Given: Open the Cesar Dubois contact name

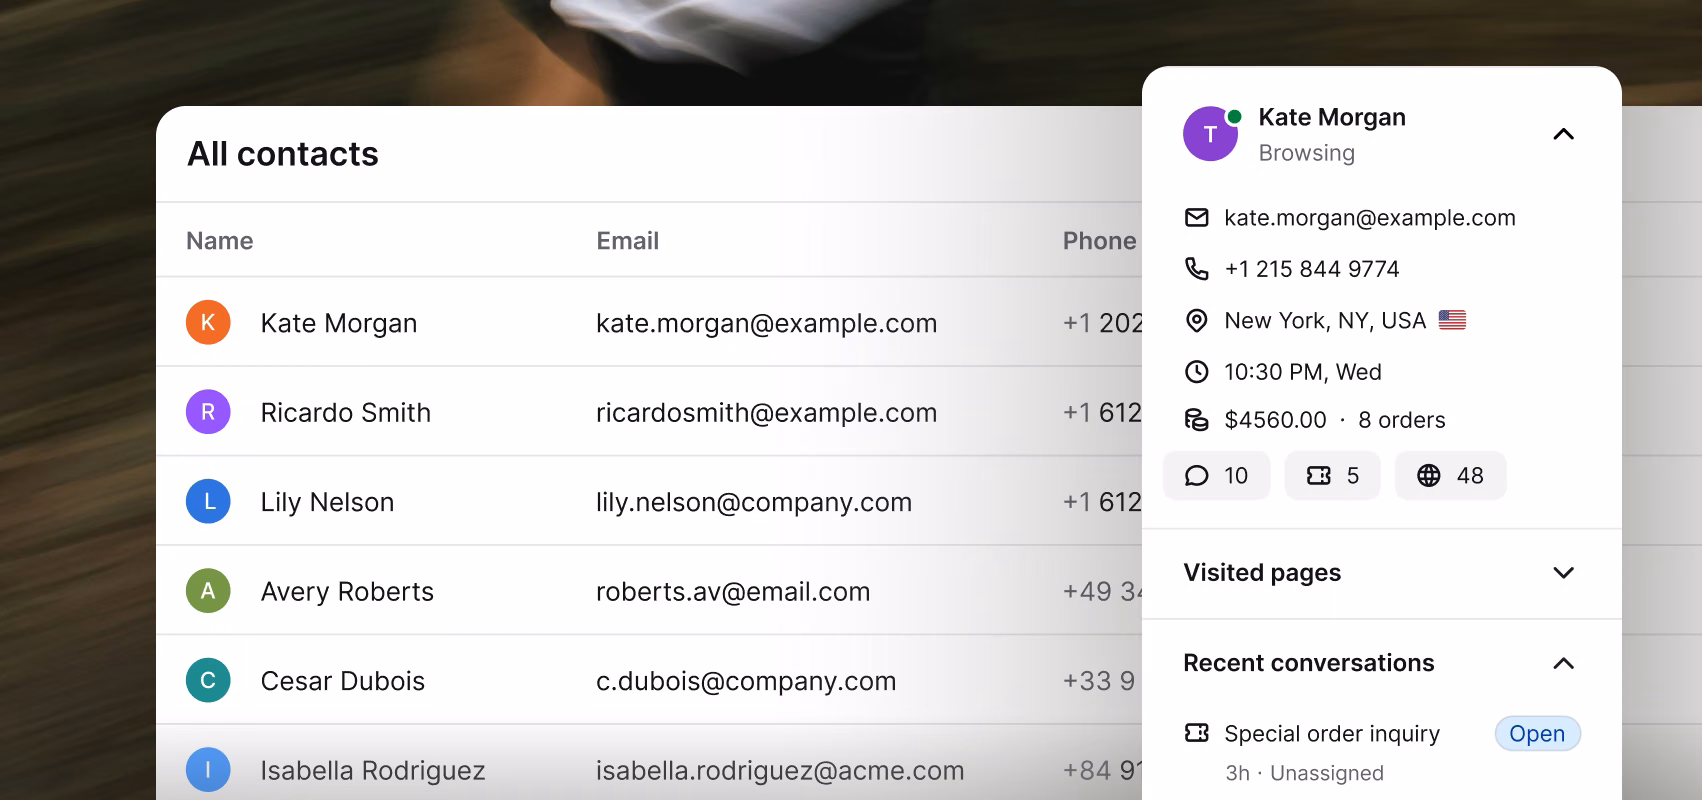Looking at the screenshot, I should coord(343,681).
